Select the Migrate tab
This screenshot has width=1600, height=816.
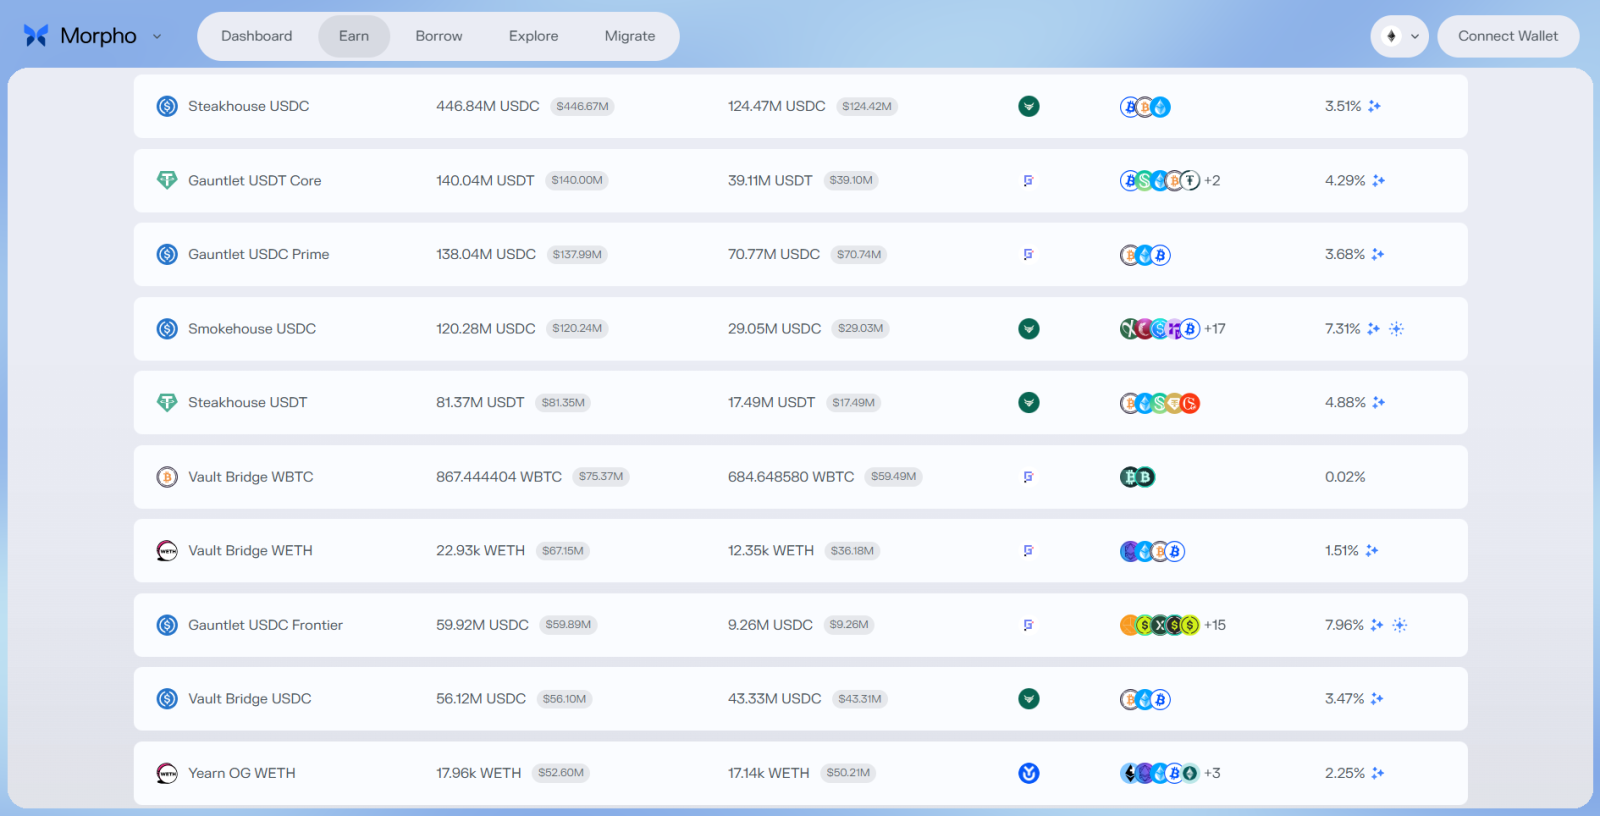click(629, 36)
